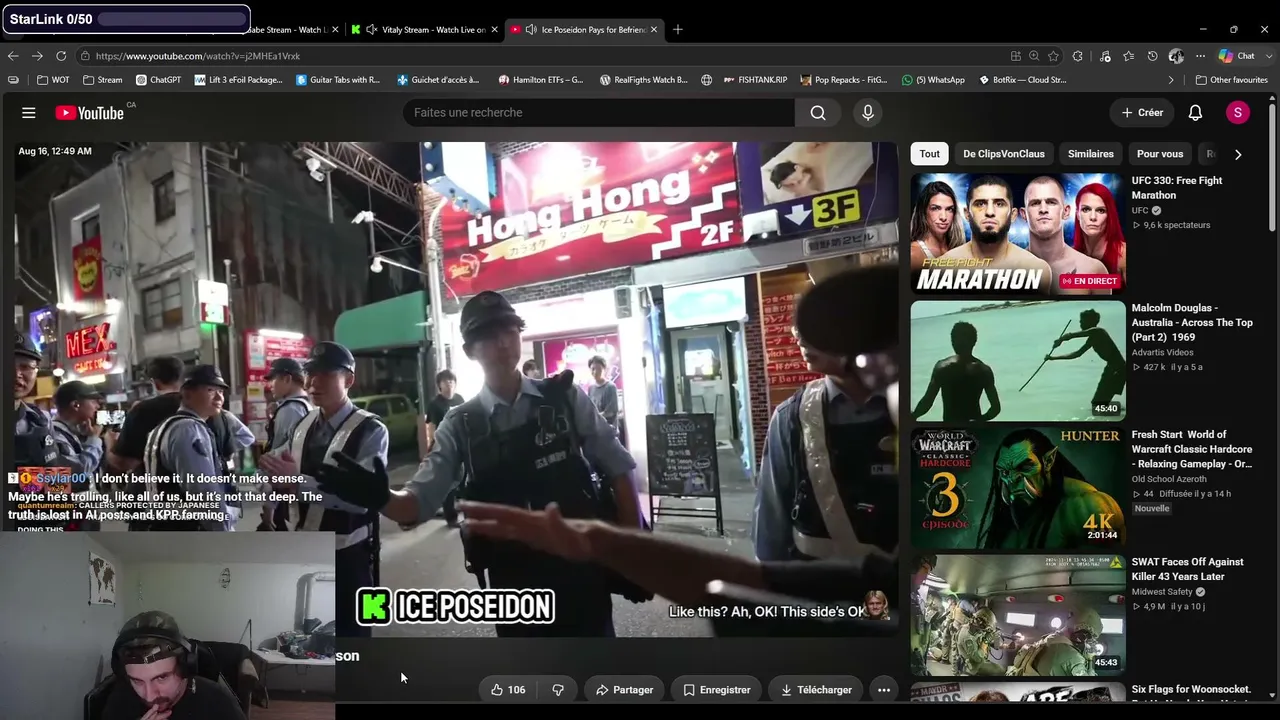Click the Faites une recherche search field
The height and width of the screenshot is (720, 1280).
[x=599, y=113]
